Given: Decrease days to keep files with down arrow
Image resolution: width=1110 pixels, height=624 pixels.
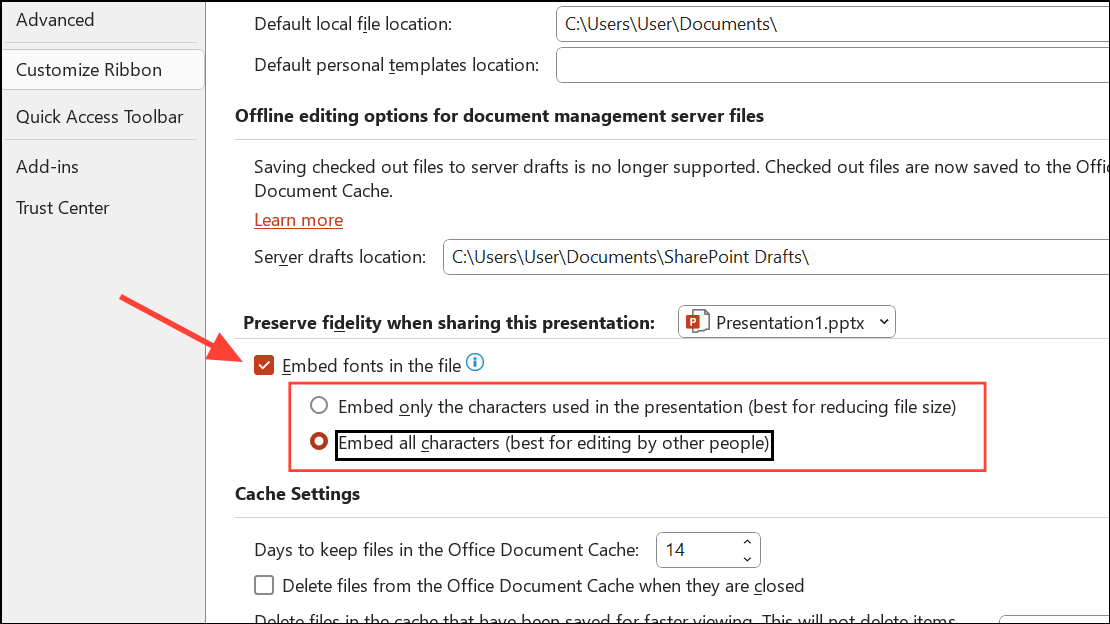Looking at the screenshot, I should pyautogui.click(x=748, y=557).
